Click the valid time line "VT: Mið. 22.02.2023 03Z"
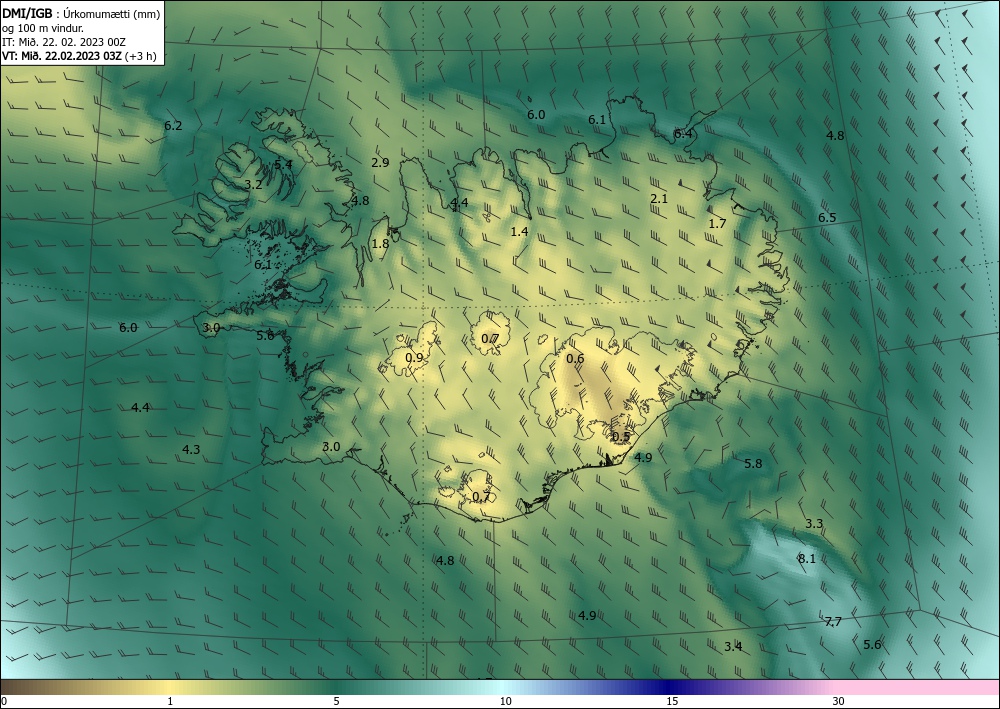This screenshot has width=1000, height=709. (62, 56)
